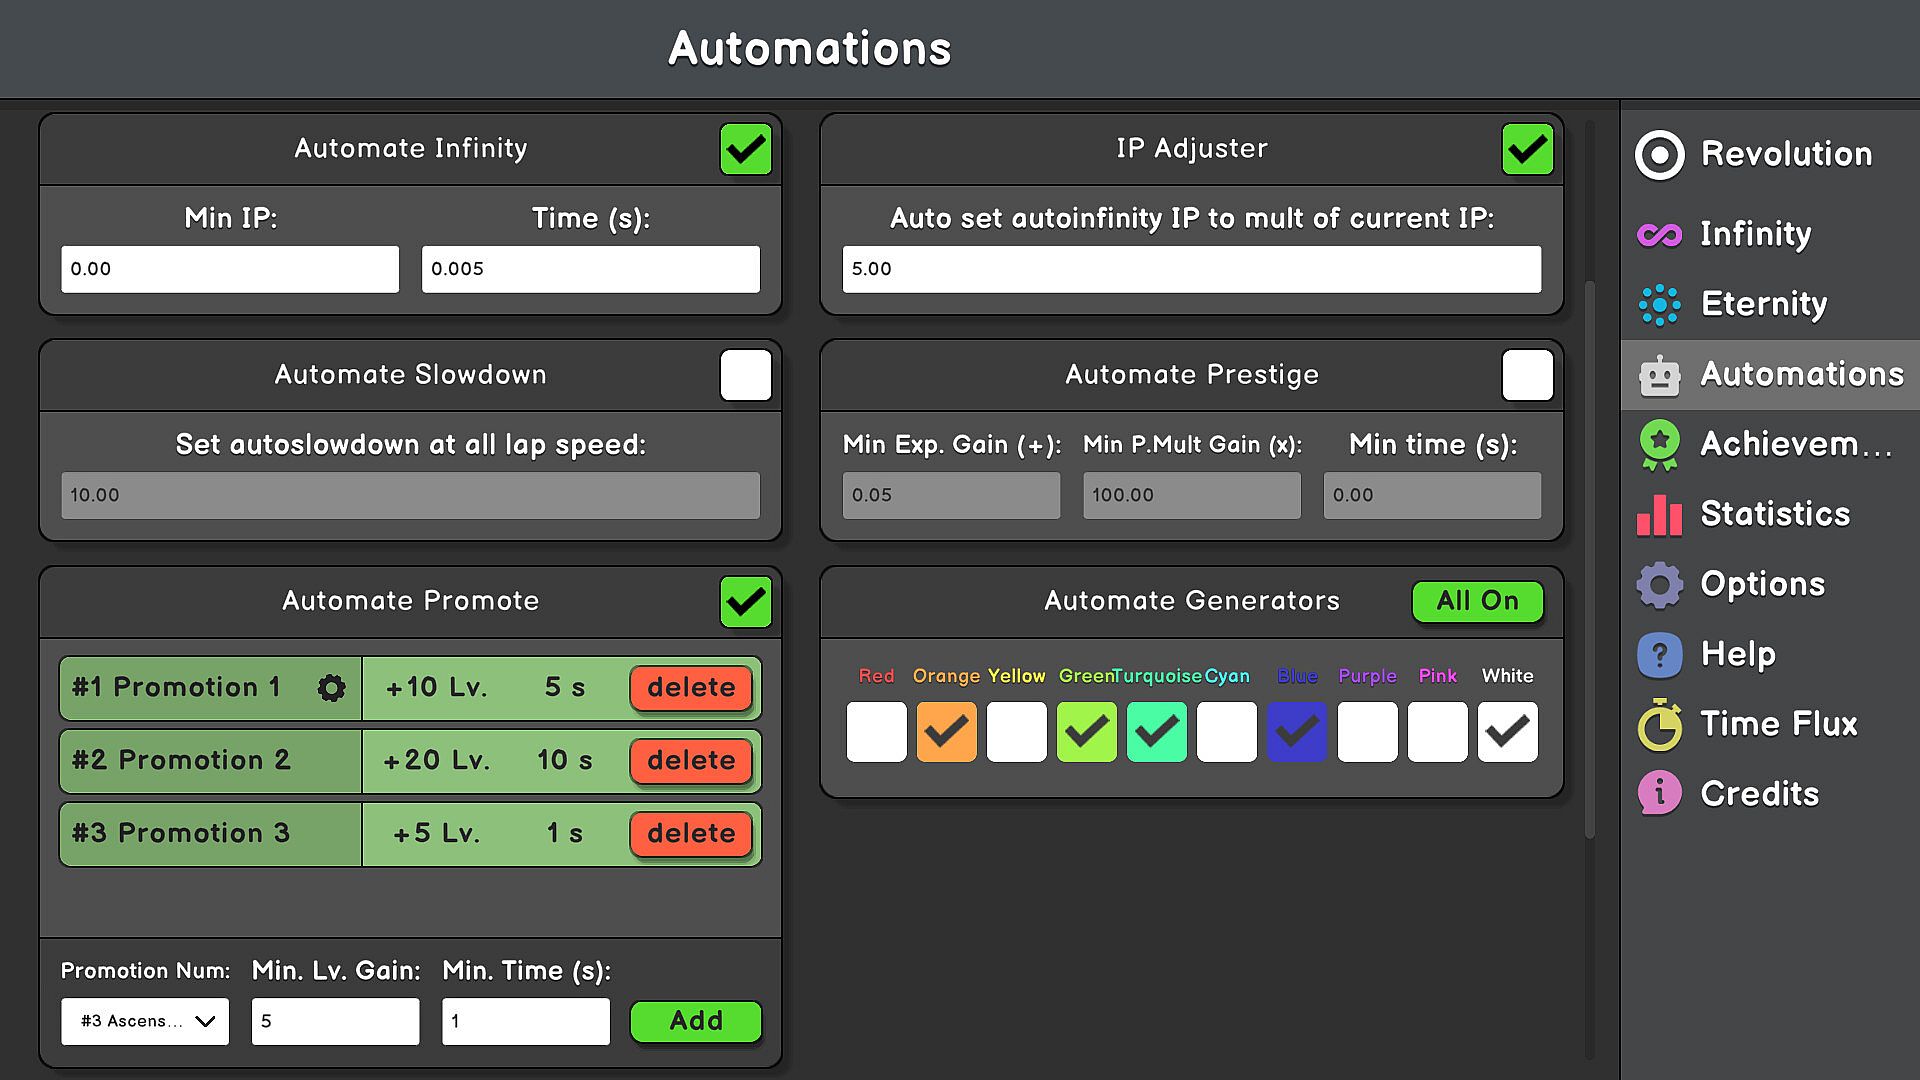Open Infinity via the pink loop icon
1920x1080 pixels.
1659,235
